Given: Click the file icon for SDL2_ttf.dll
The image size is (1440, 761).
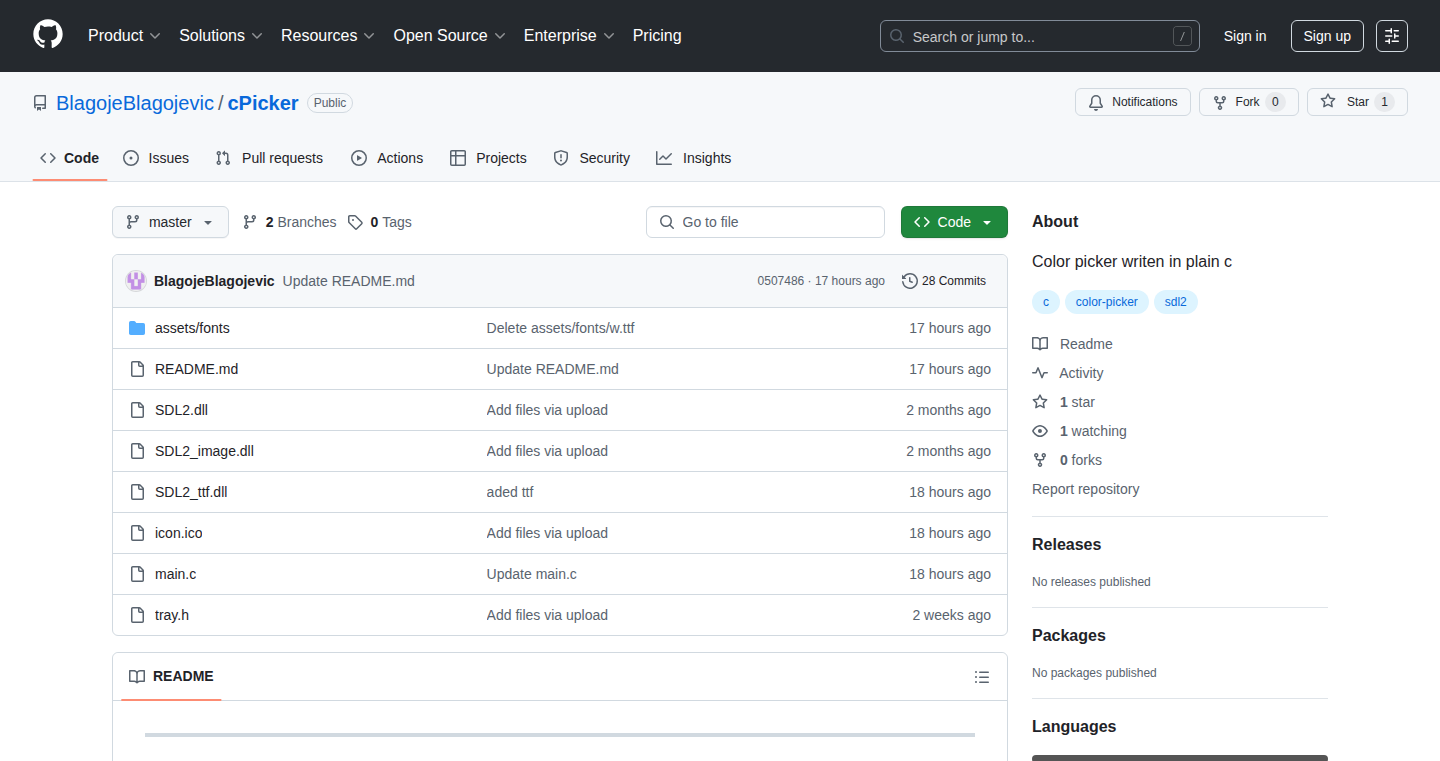Looking at the screenshot, I should click(137, 492).
